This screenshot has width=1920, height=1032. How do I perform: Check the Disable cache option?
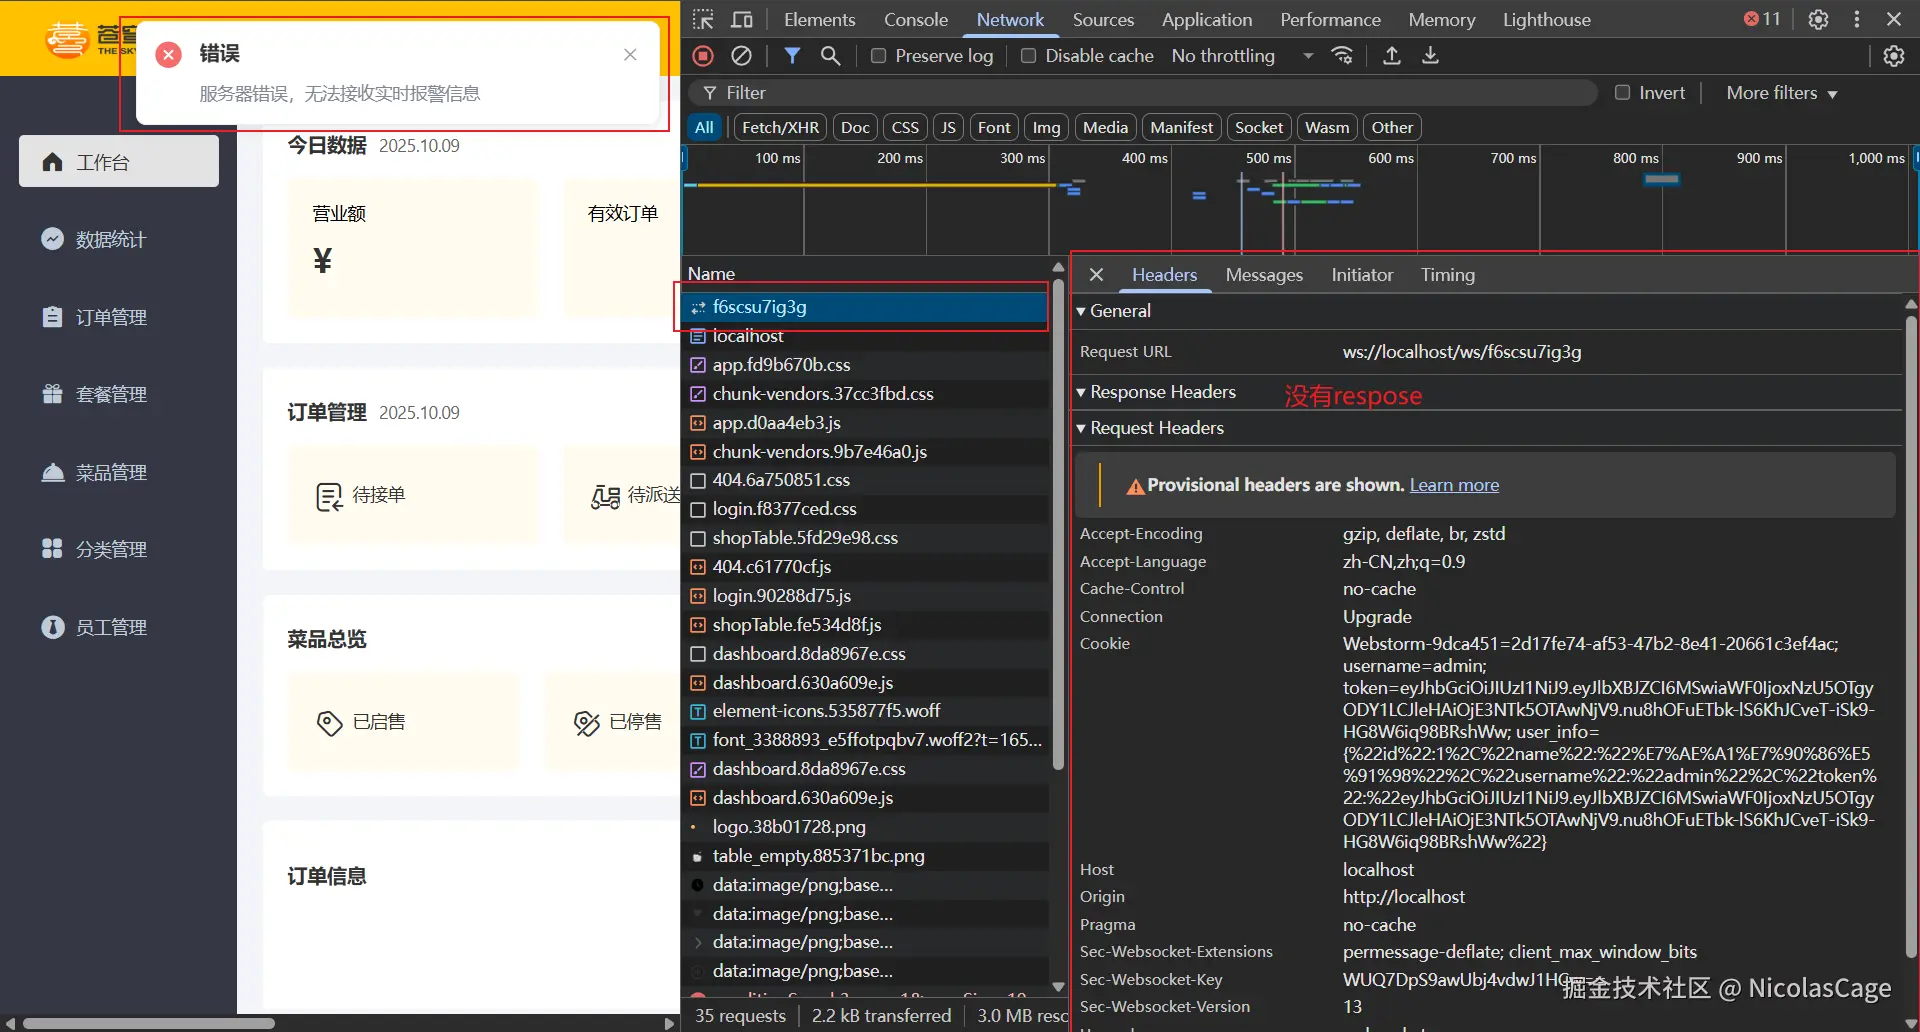coord(1028,56)
